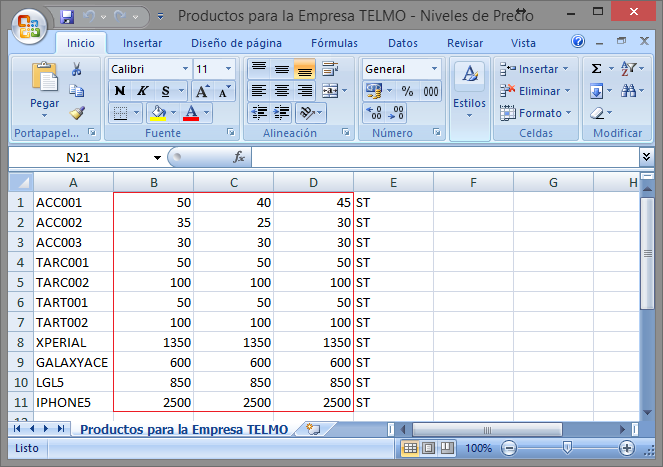Pick the yellow fill color button
Viewport: 663px width, 467px height.
[158, 113]
